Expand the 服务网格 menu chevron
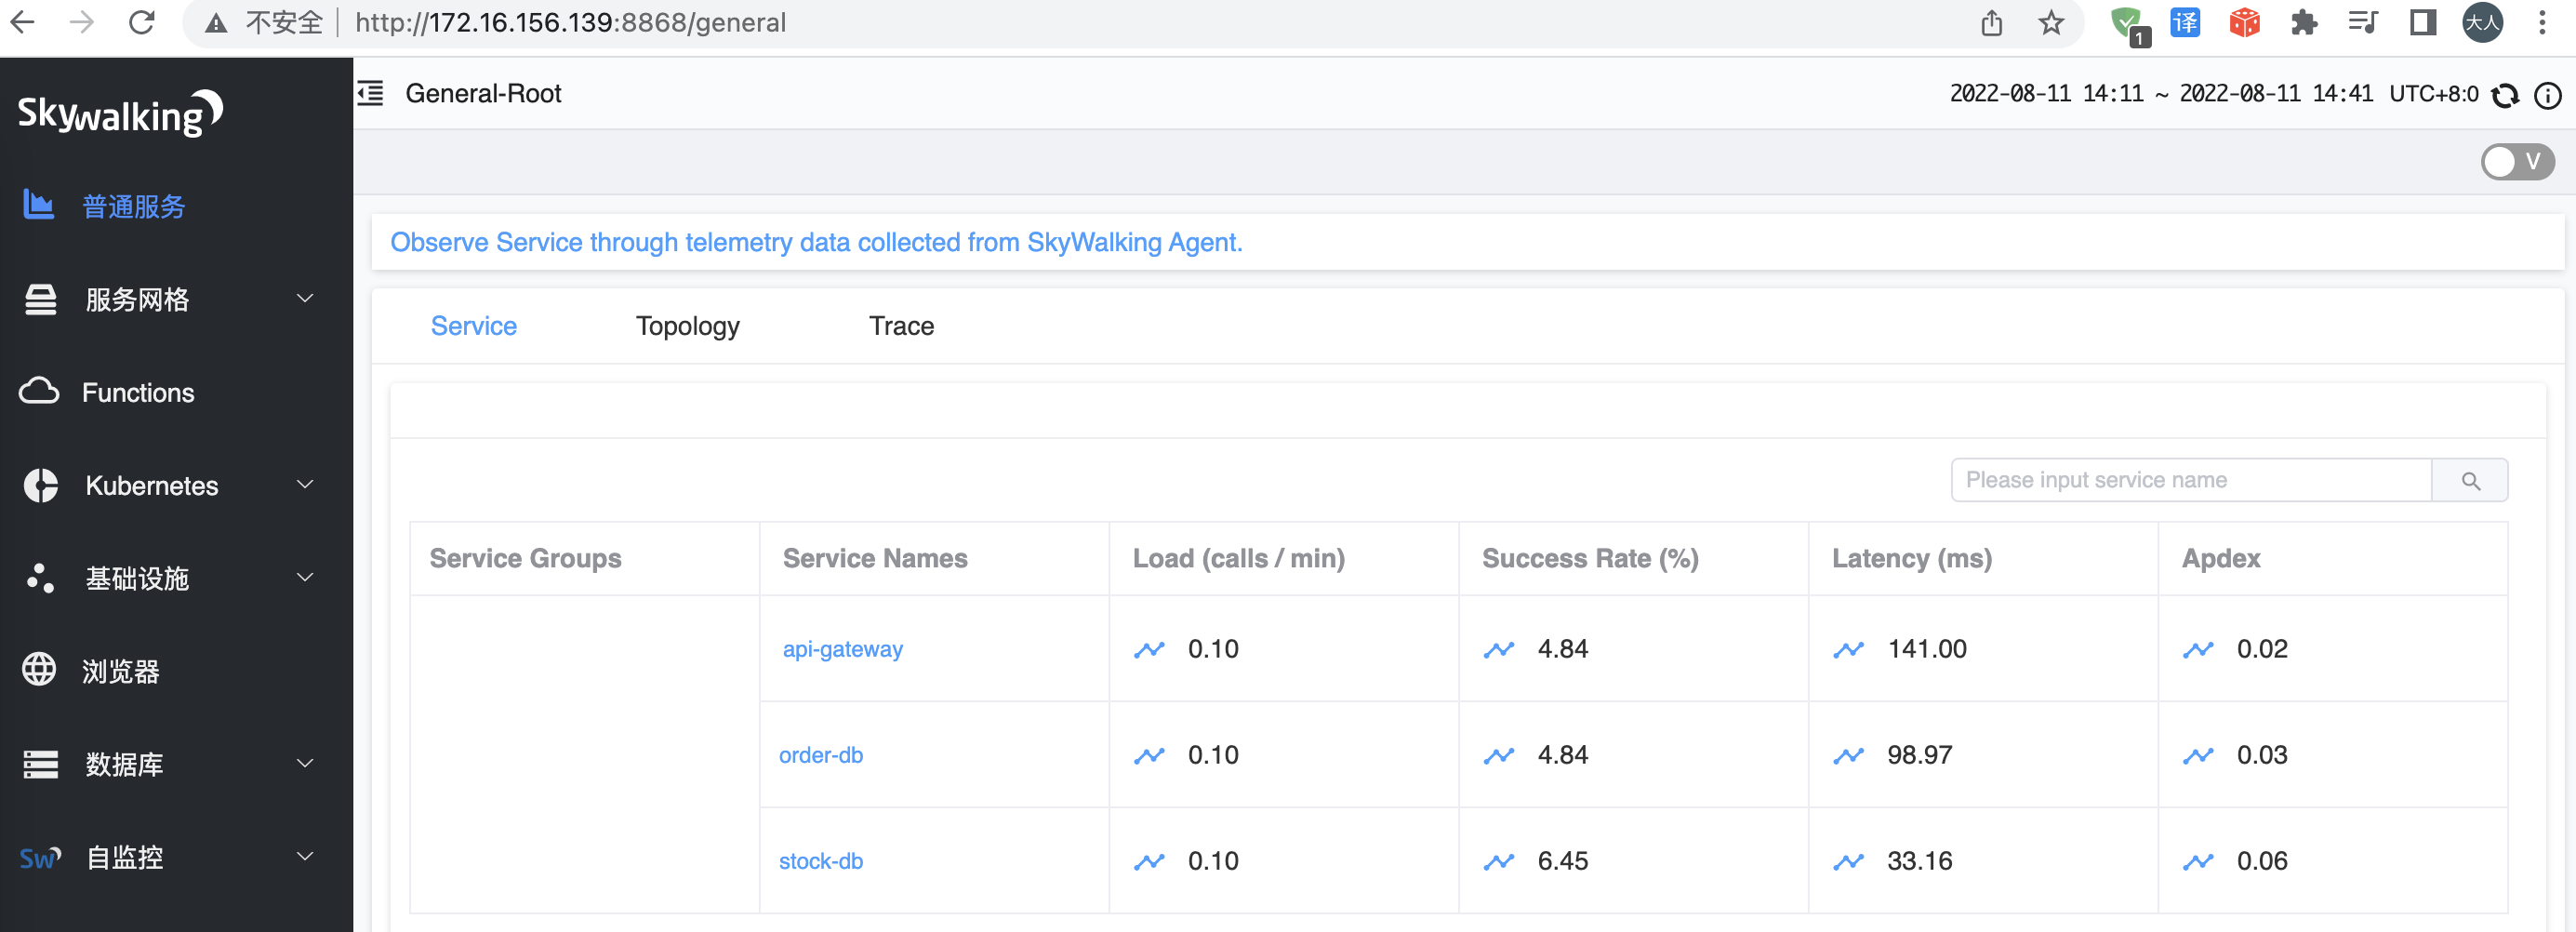Screen dimensions: 2576x932 305,298
